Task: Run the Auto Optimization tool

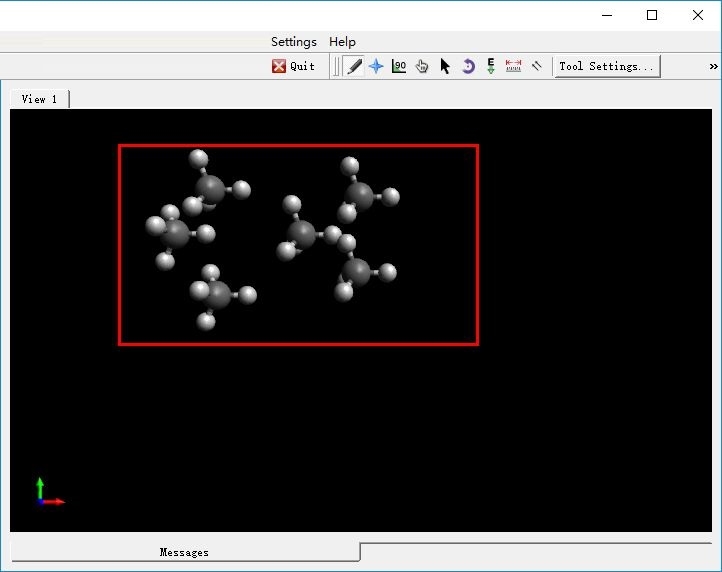Action: click(491, 66)
